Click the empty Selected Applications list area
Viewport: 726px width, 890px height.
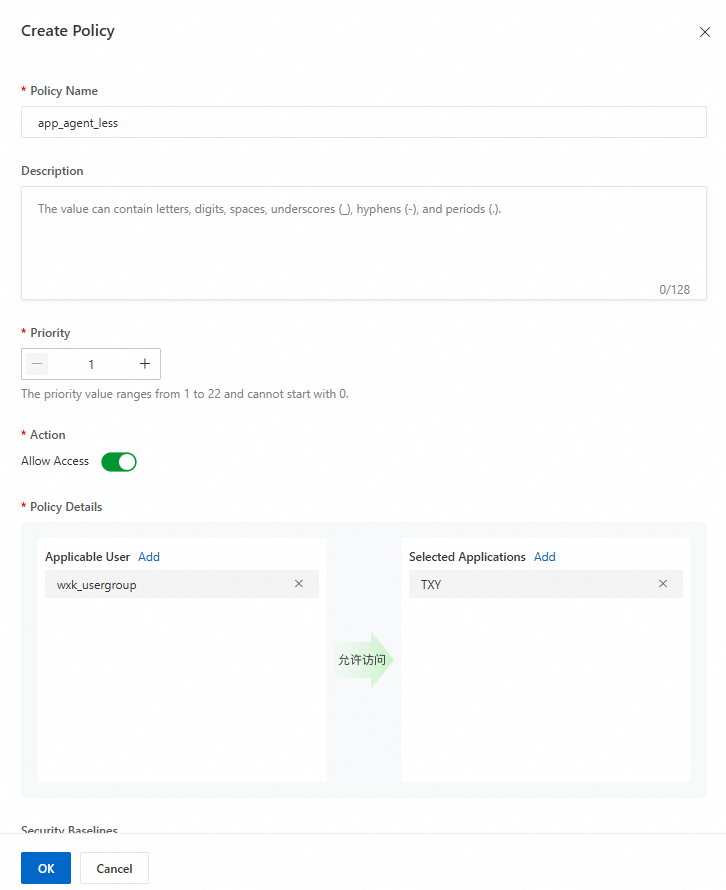tap(546, 690)
